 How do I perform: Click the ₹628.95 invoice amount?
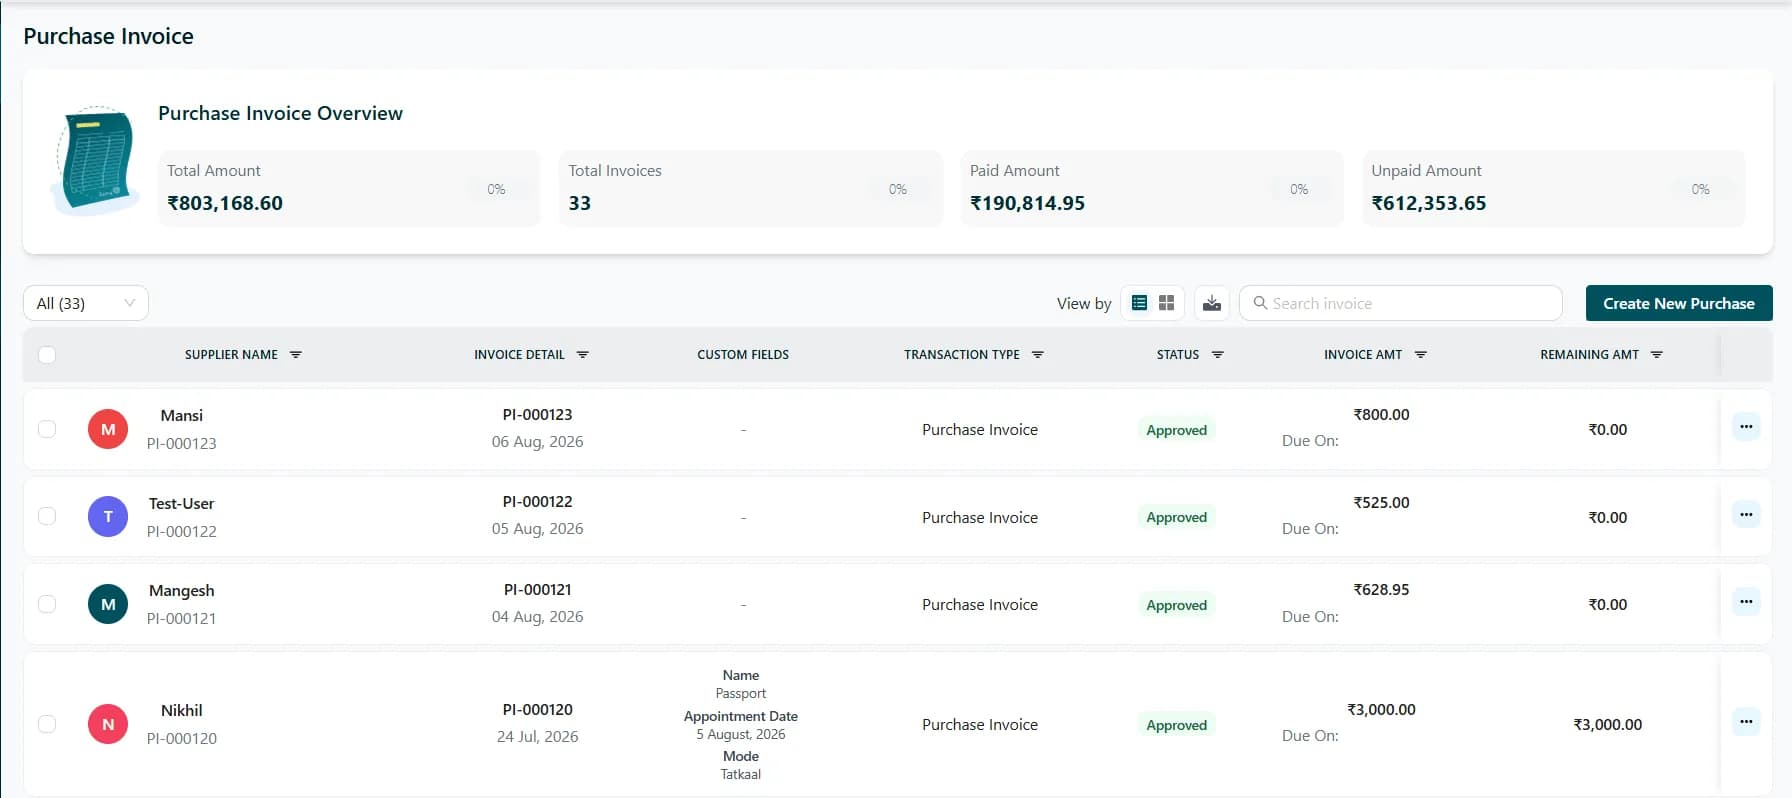pyautogui.click(x=1381, y=590)
